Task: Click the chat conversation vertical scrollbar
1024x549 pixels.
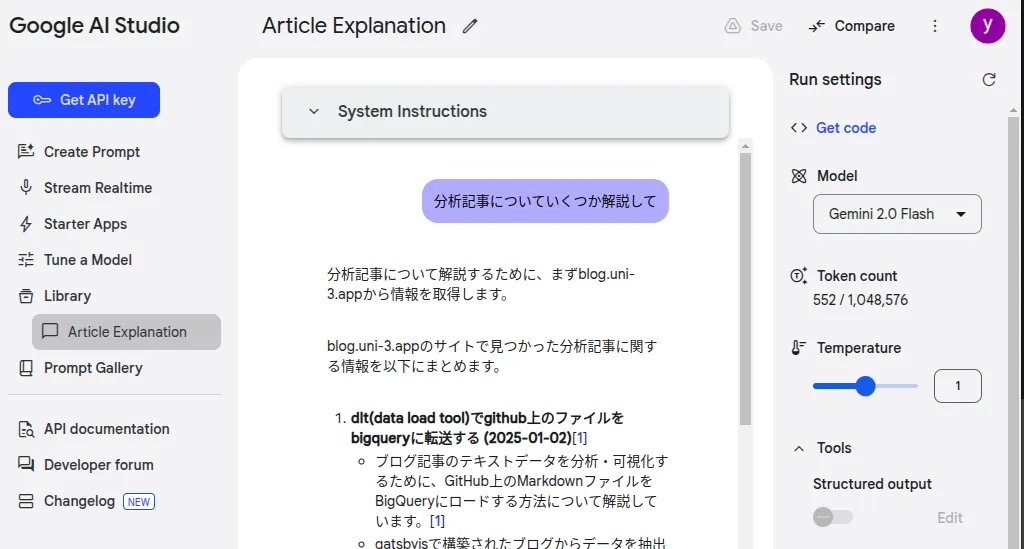Action: 745,289
